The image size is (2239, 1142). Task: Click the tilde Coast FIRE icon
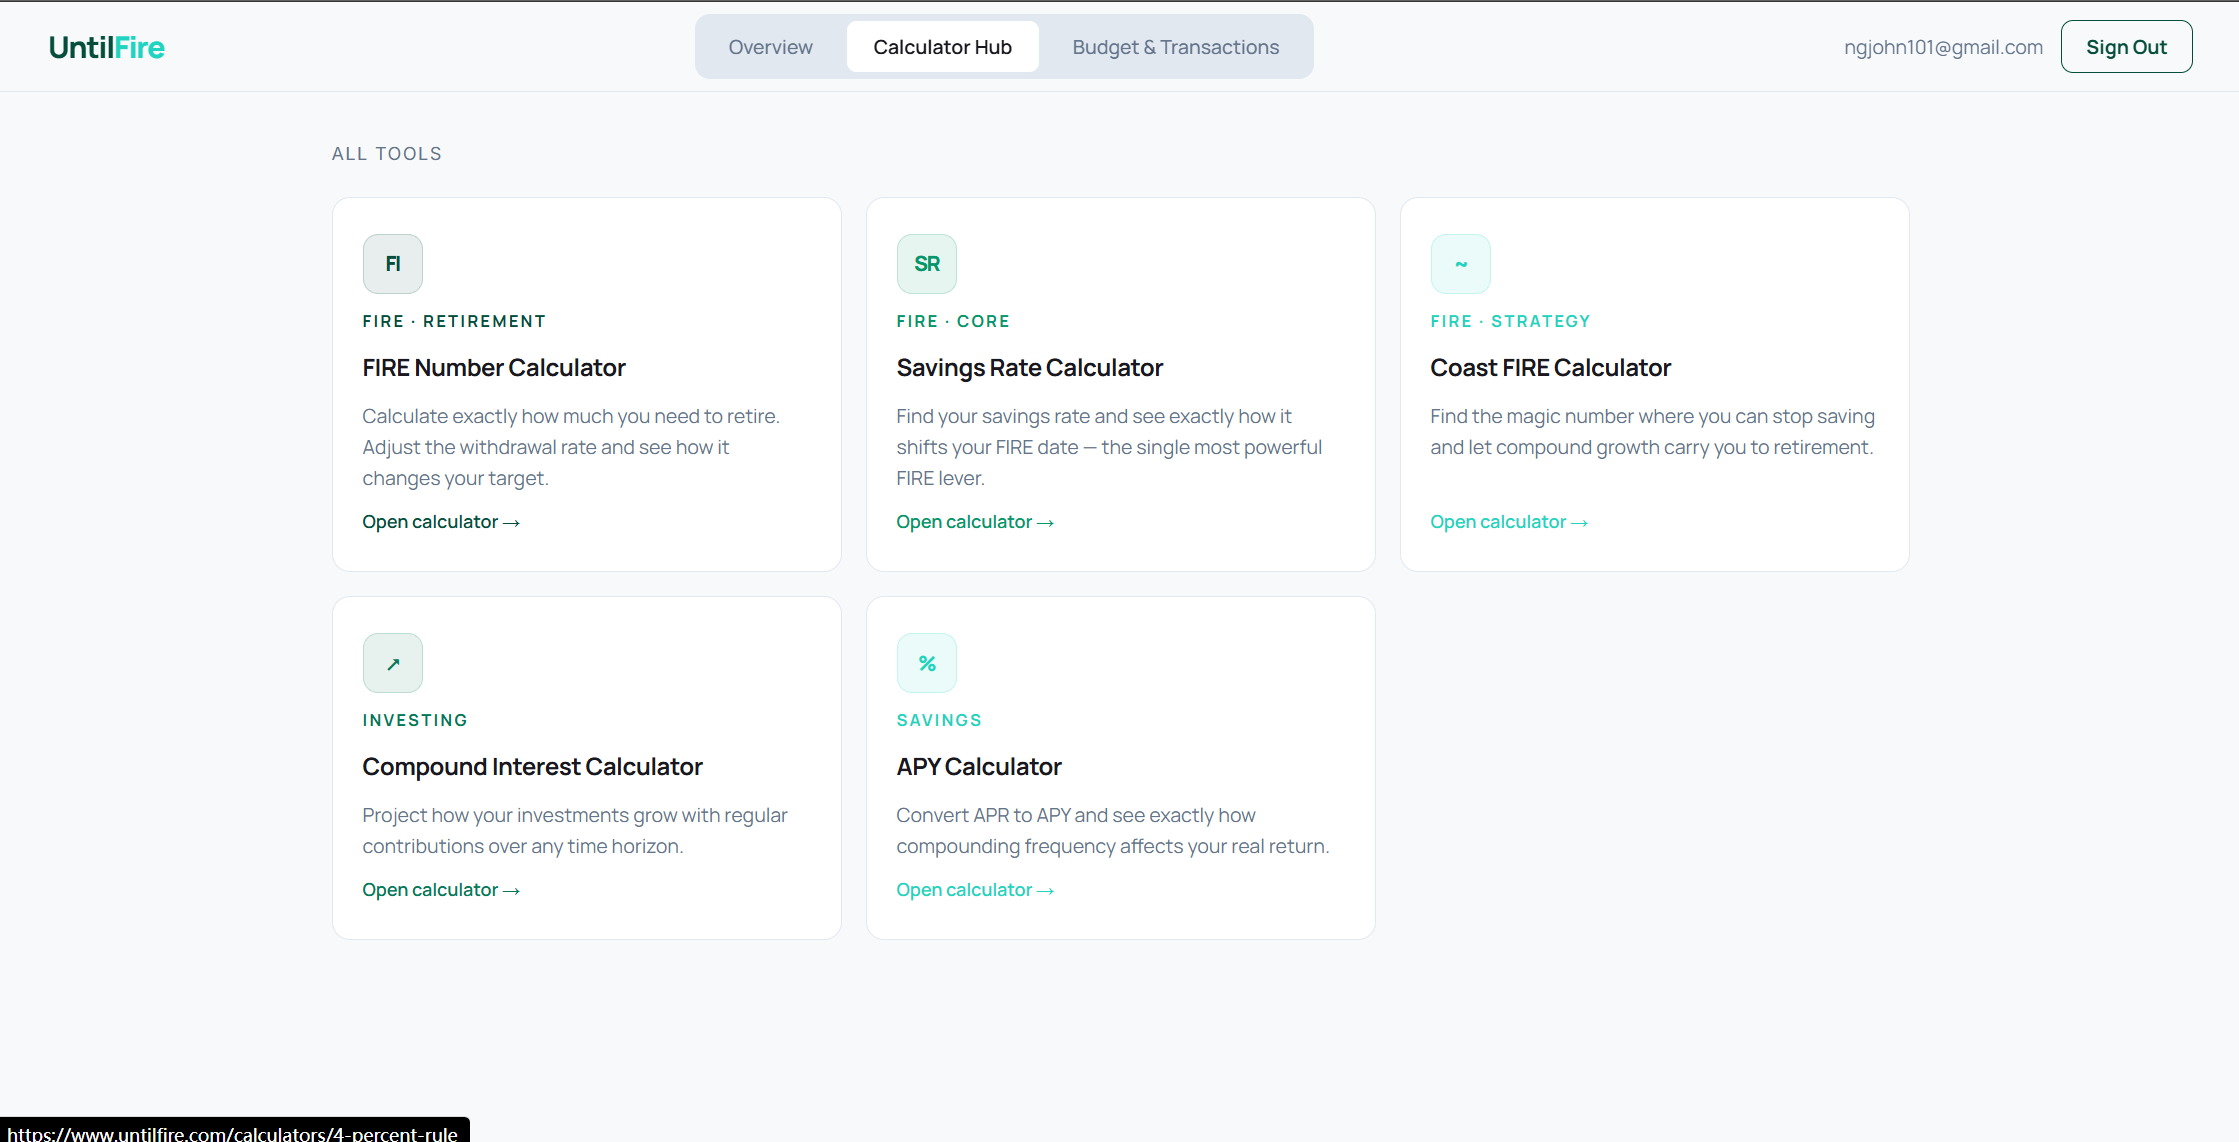[1460, 264]
